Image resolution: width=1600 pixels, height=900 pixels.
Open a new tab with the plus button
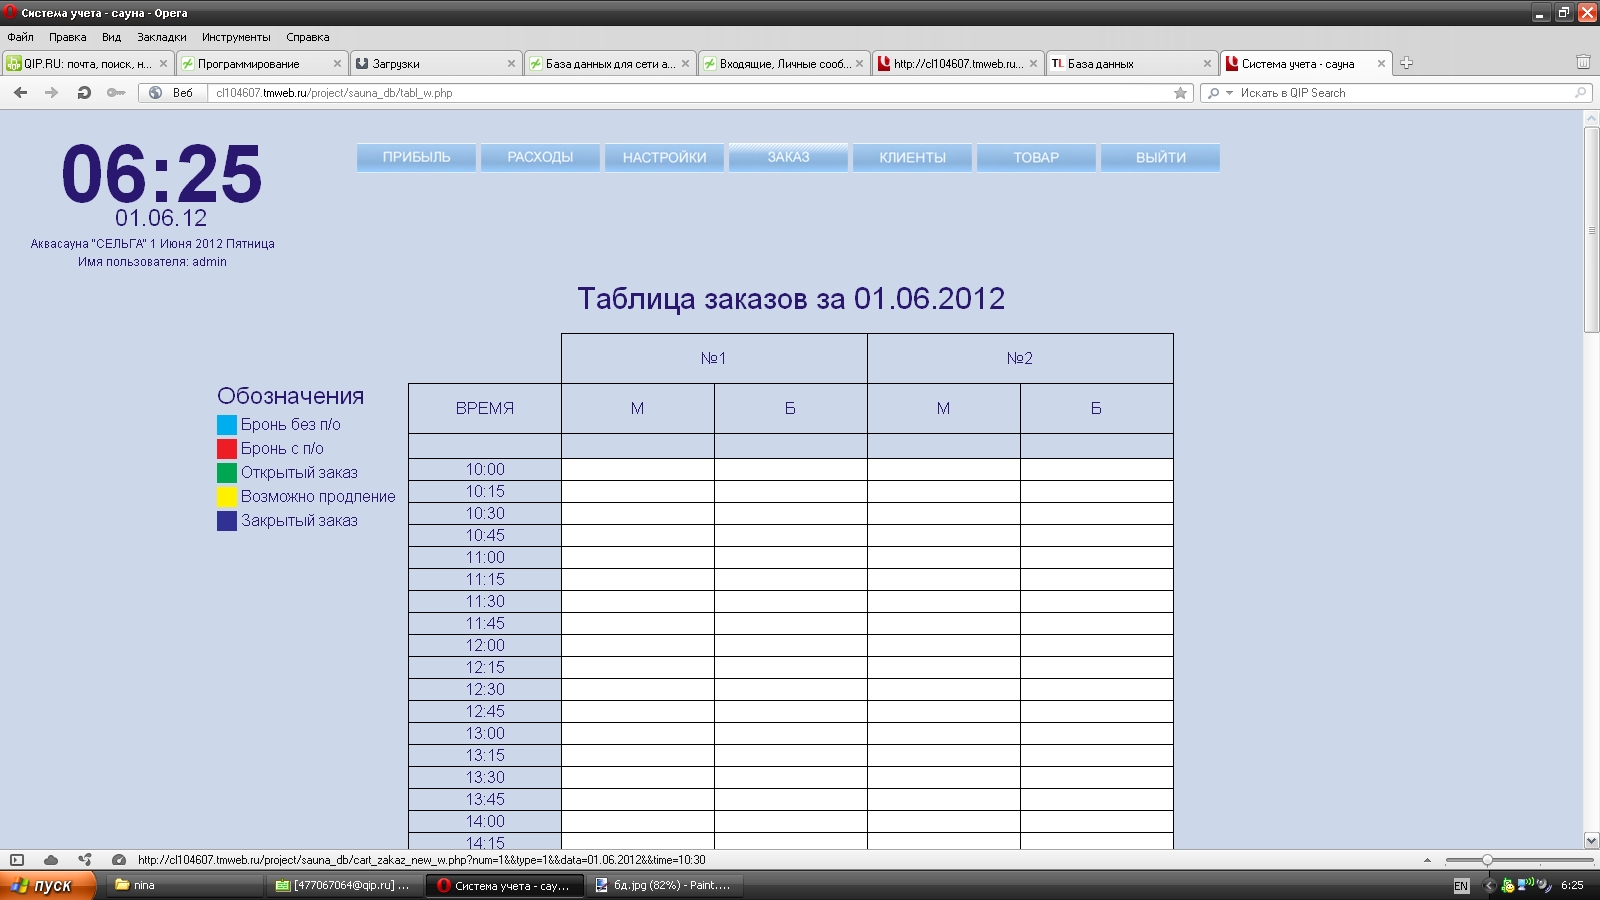[1406, 63]
